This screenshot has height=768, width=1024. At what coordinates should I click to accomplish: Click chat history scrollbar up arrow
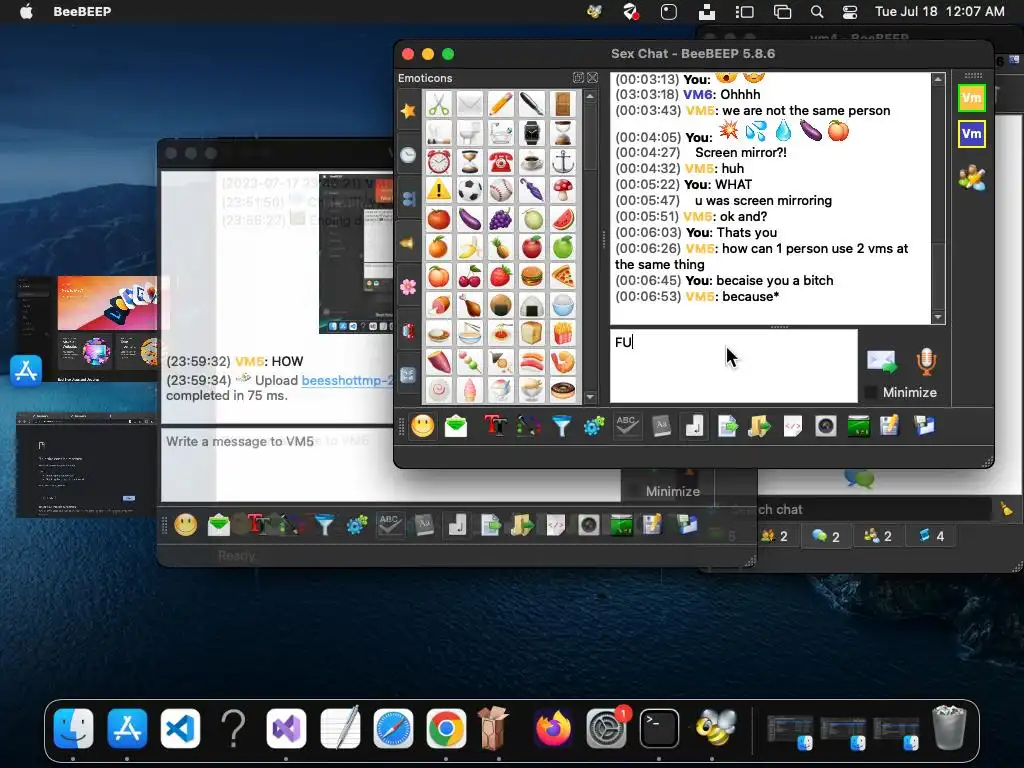[x=938, y=79]
